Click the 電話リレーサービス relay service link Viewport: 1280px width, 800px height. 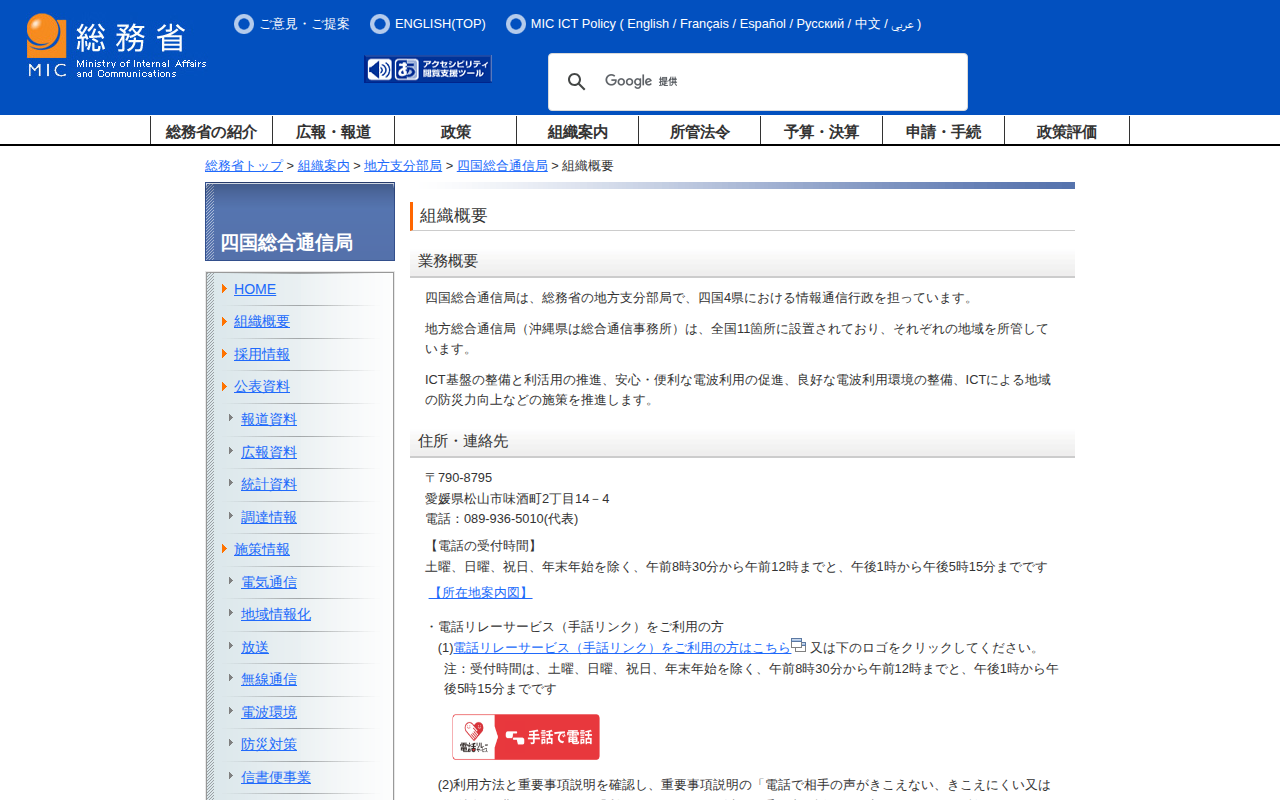click(x=621, y=648)
